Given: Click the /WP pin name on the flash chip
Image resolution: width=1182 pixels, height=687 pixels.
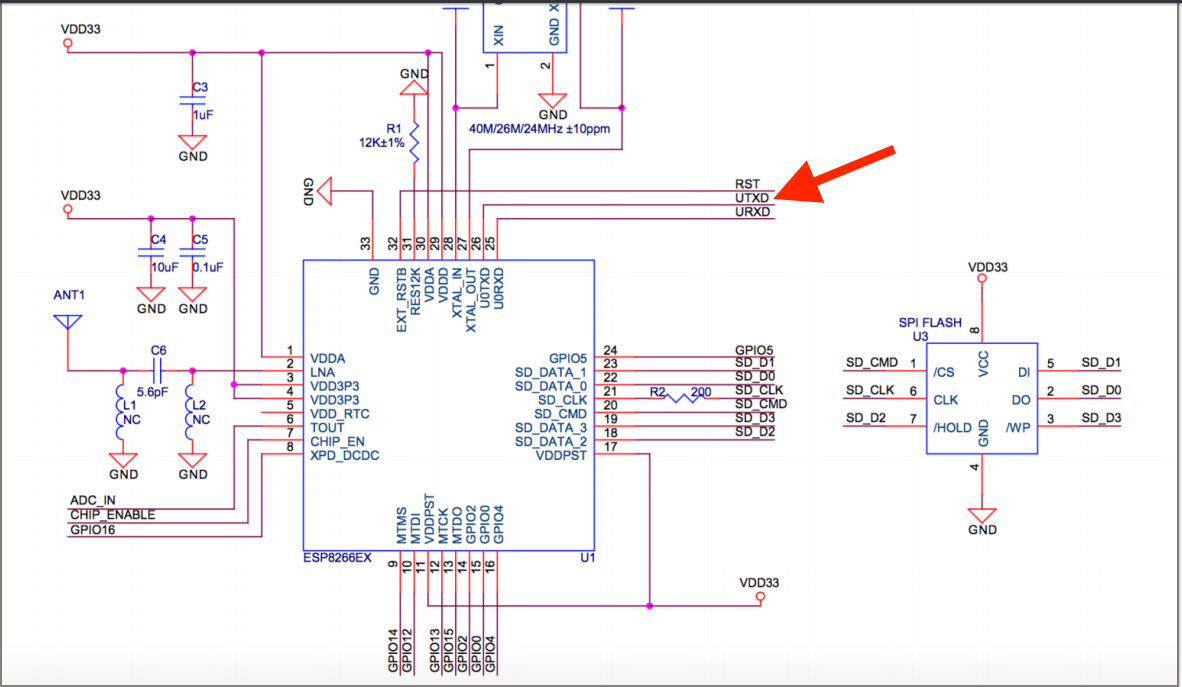Looking at the screenshot, I should tap(1018, 428).
